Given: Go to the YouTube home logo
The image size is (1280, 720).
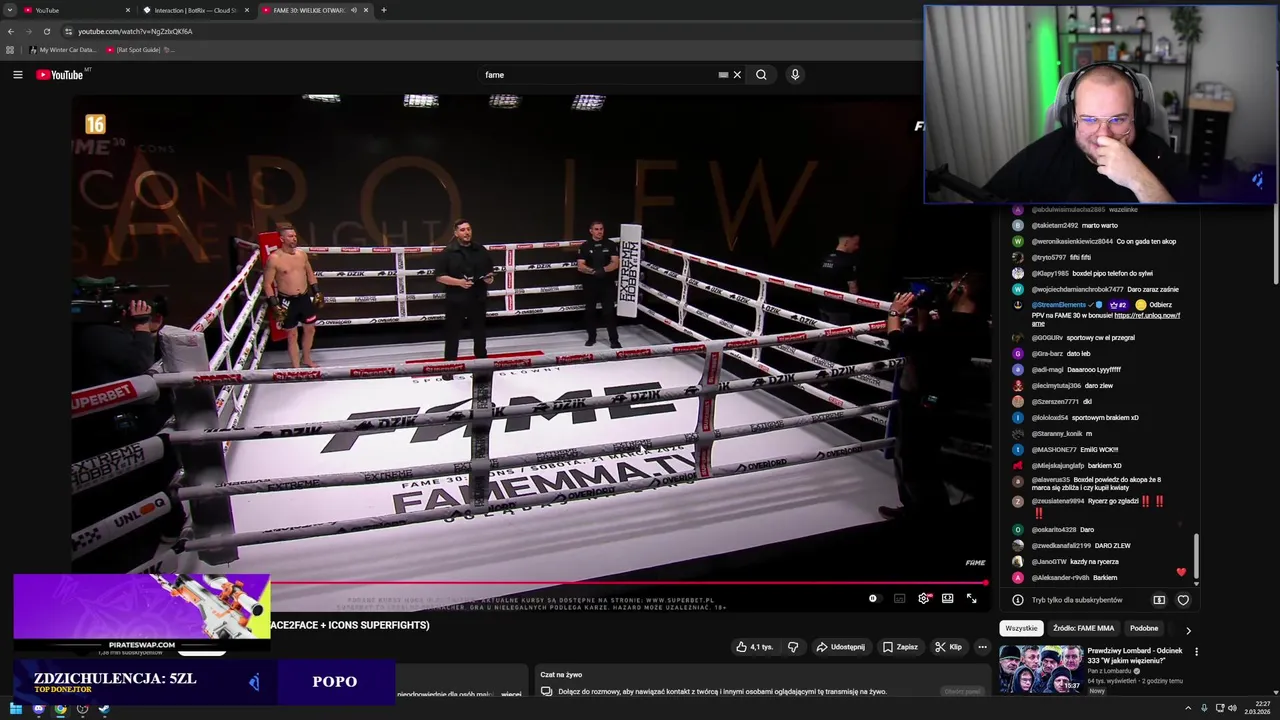Looking at the screenshot, I should (x=60, y=75).
